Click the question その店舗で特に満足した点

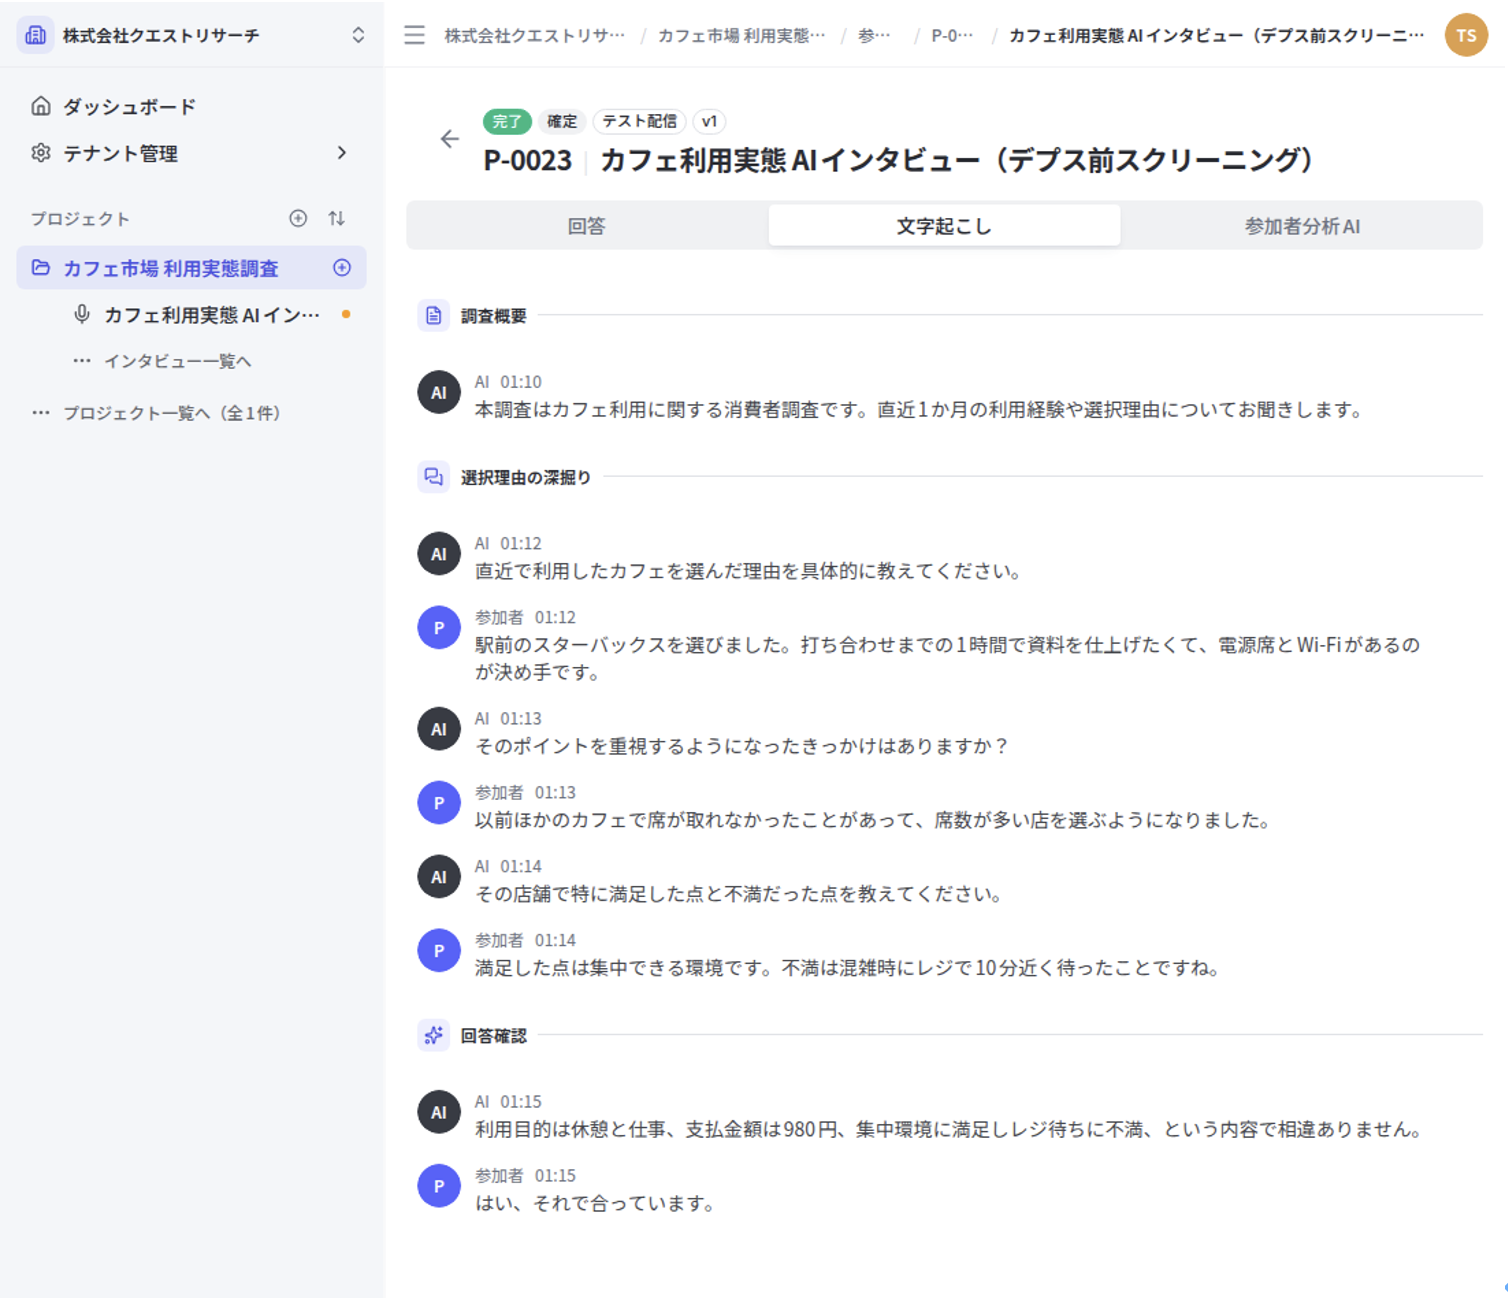[740, 894]
